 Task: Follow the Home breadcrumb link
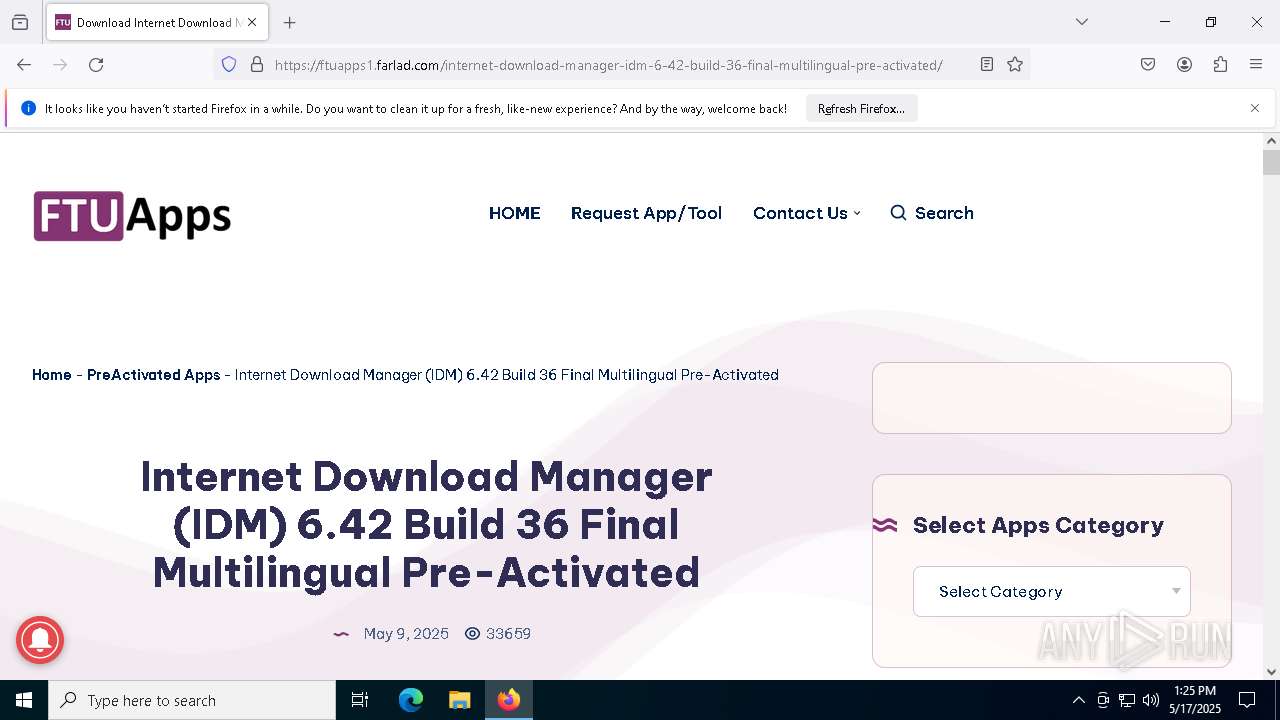click(x=52, y=375)
